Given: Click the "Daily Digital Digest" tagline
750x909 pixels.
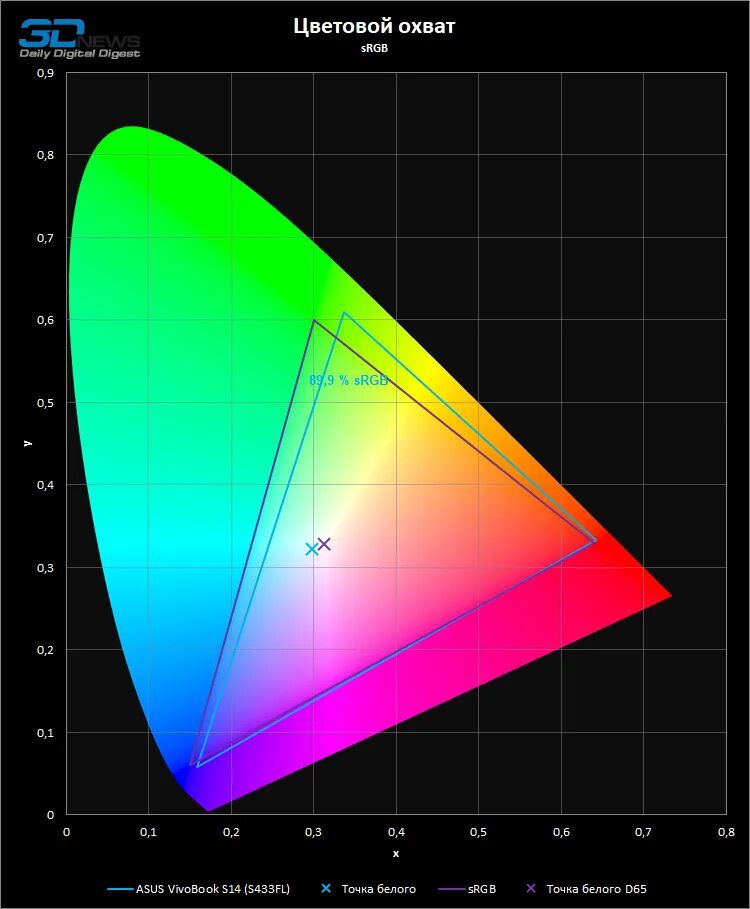Looking at the screenshot, I should pos(79,54).
